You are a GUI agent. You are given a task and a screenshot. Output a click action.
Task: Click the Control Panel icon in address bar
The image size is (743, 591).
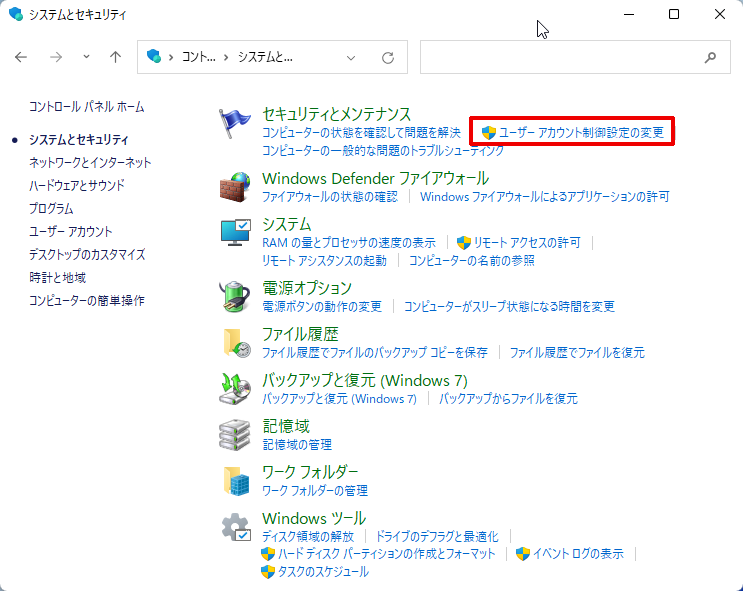click(x=154, y=57)
